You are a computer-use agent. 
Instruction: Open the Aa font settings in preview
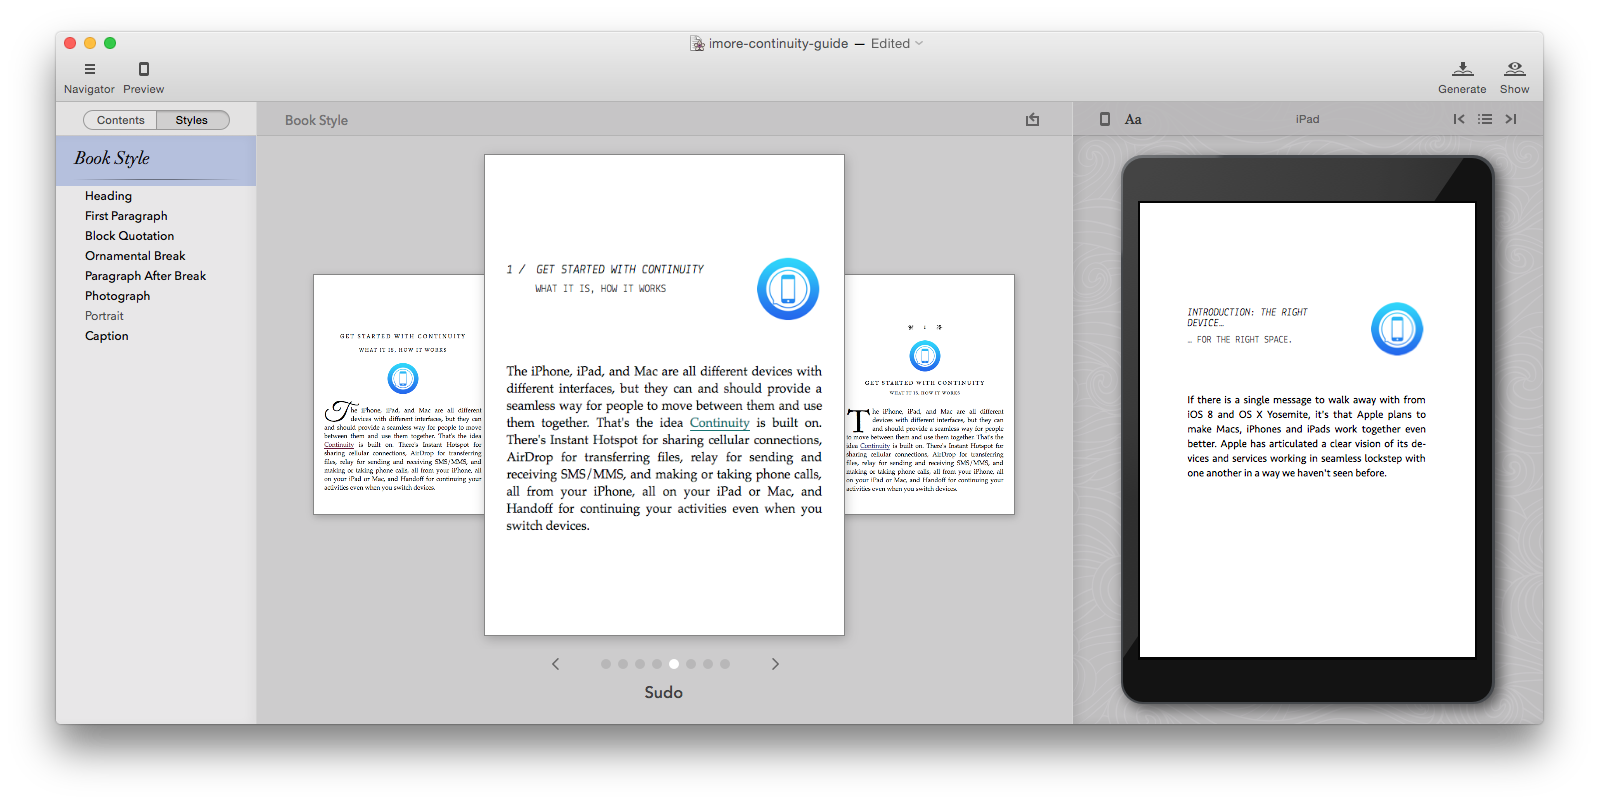1133,119
